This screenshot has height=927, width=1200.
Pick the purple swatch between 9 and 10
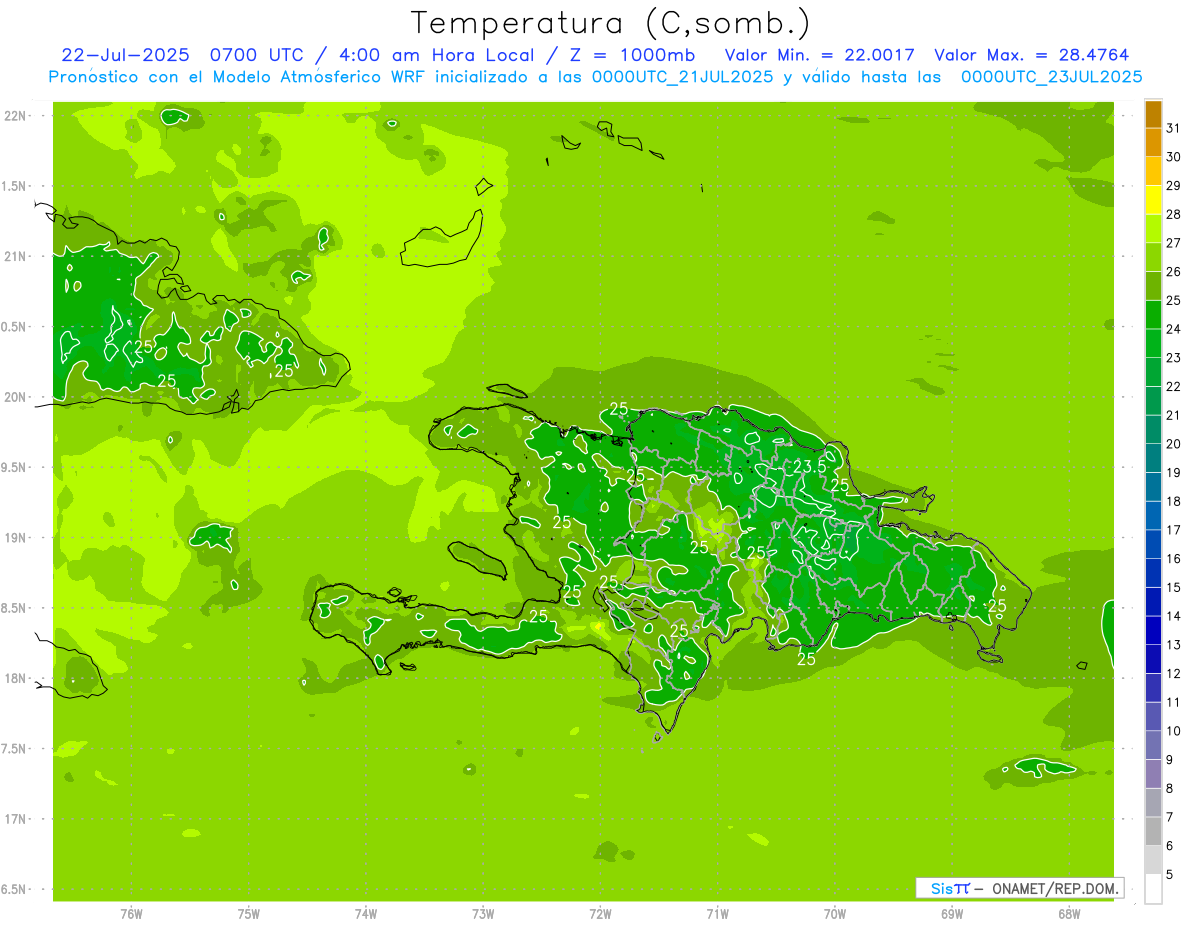point(1153,745)
